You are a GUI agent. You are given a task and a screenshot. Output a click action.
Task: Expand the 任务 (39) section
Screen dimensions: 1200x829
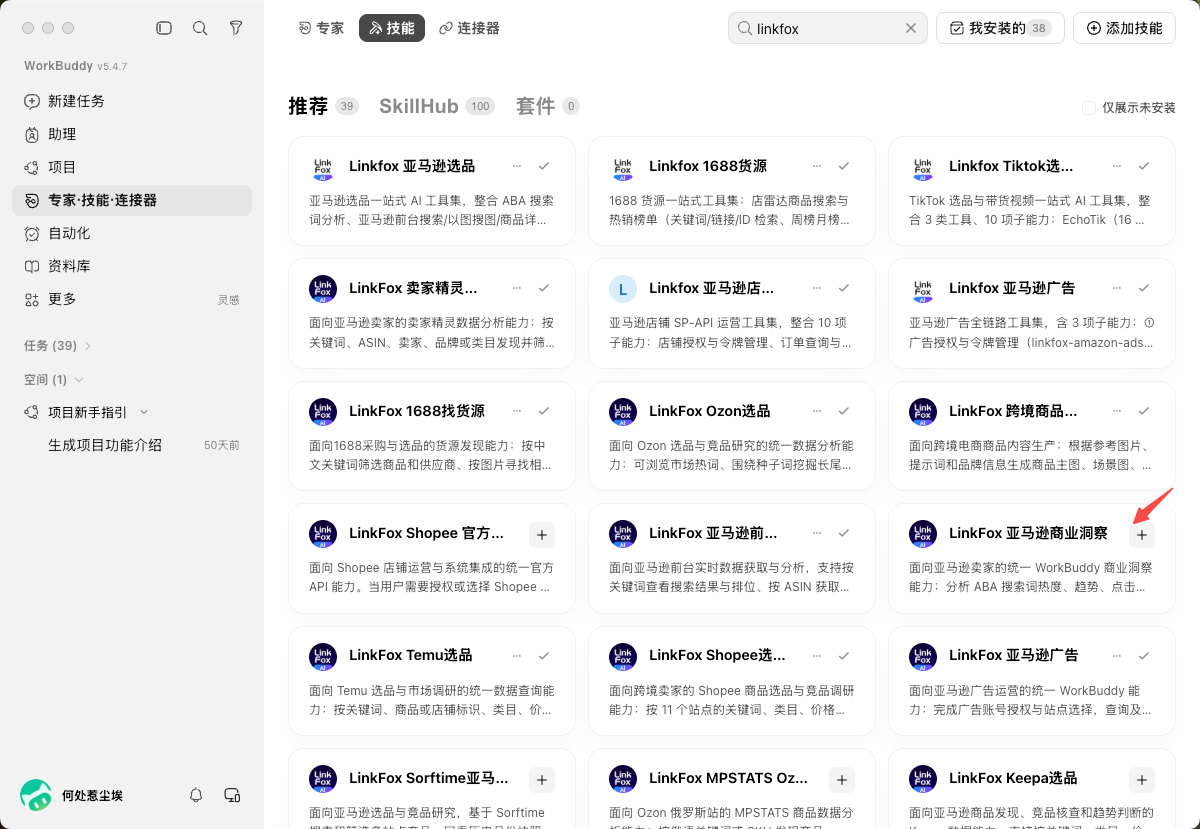point(58,345)
